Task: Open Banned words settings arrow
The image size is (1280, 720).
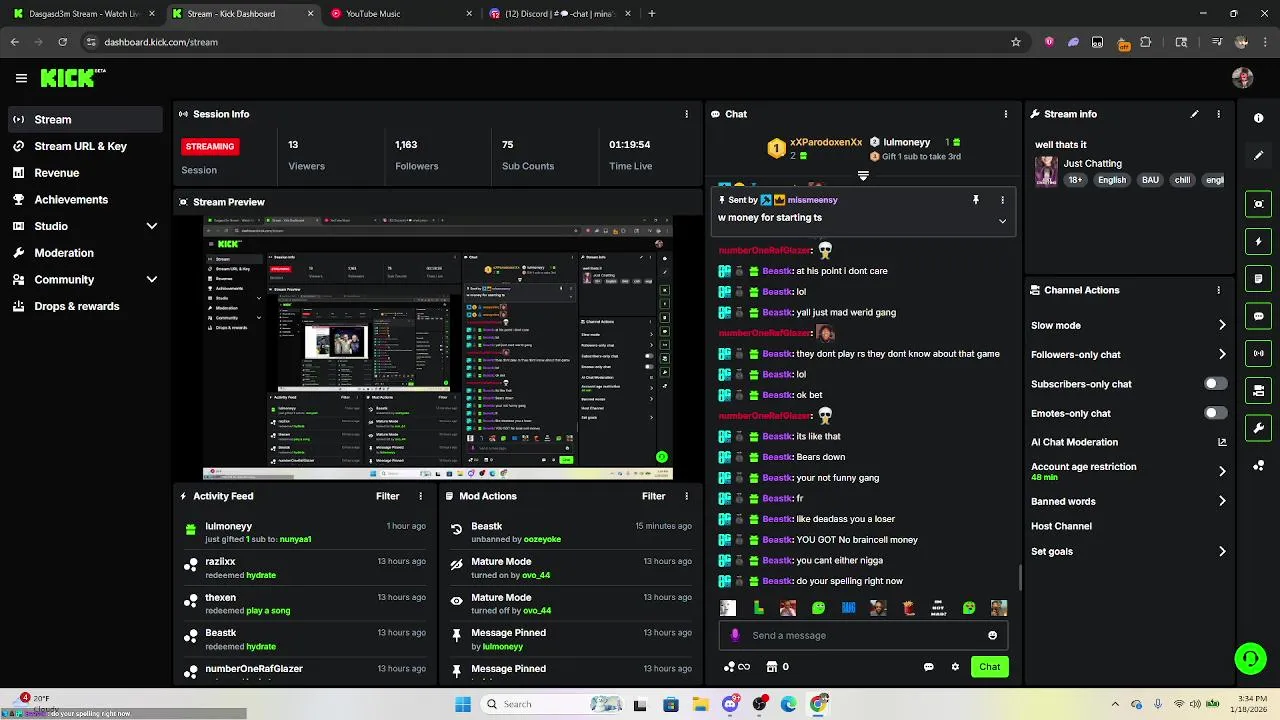Action: (x=1222, y=501)
